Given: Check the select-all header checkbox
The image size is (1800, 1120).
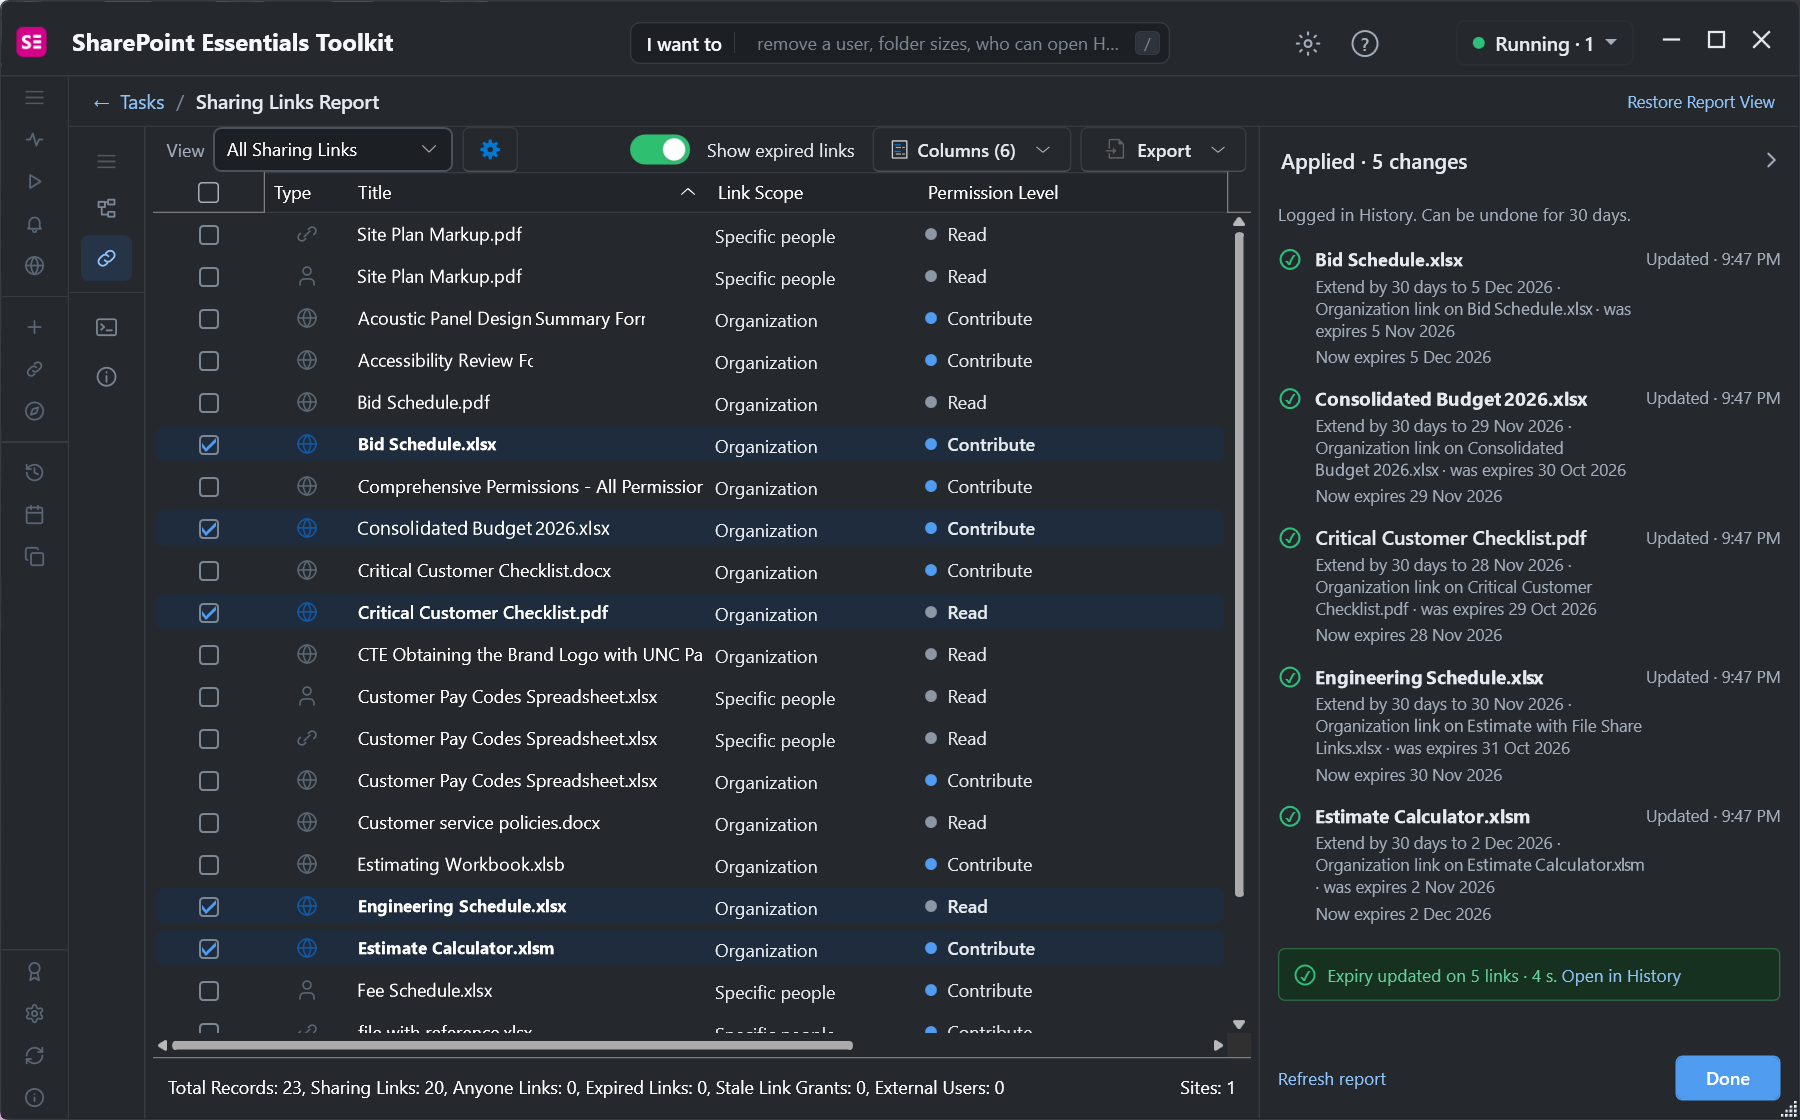Looking at the screenshot, I should (208, 192).
